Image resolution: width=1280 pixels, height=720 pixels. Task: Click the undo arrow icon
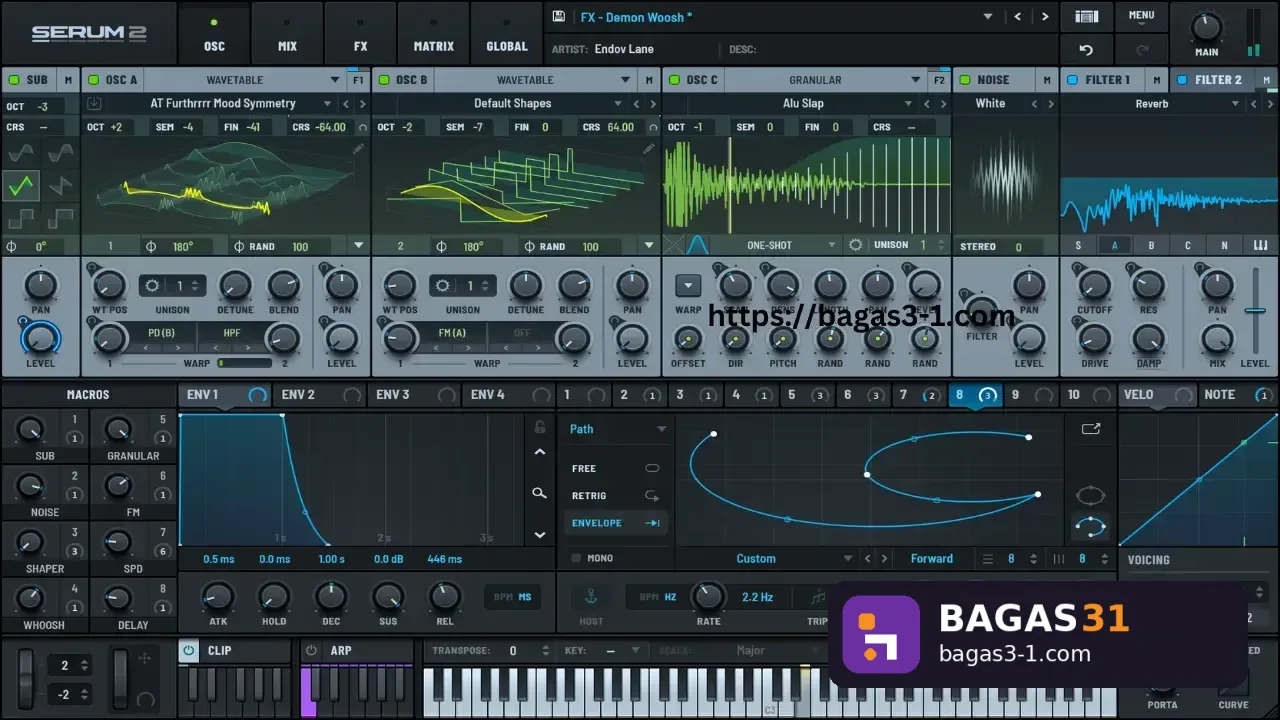pyautogui.click(x=1087, y=49)
